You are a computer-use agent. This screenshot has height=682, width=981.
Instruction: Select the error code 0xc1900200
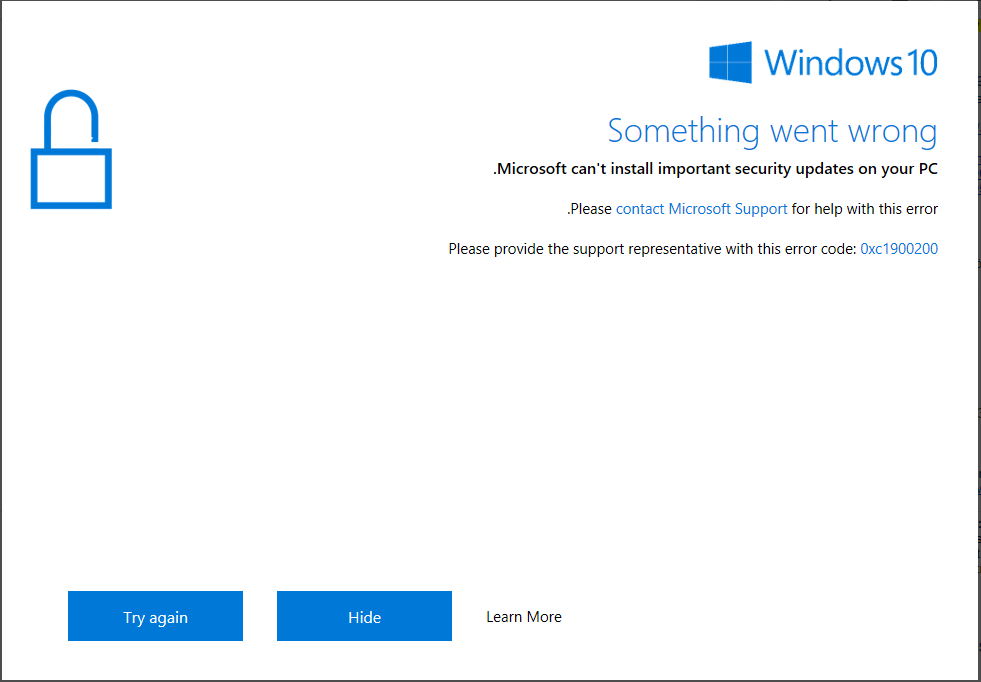[x=899, y=249]
